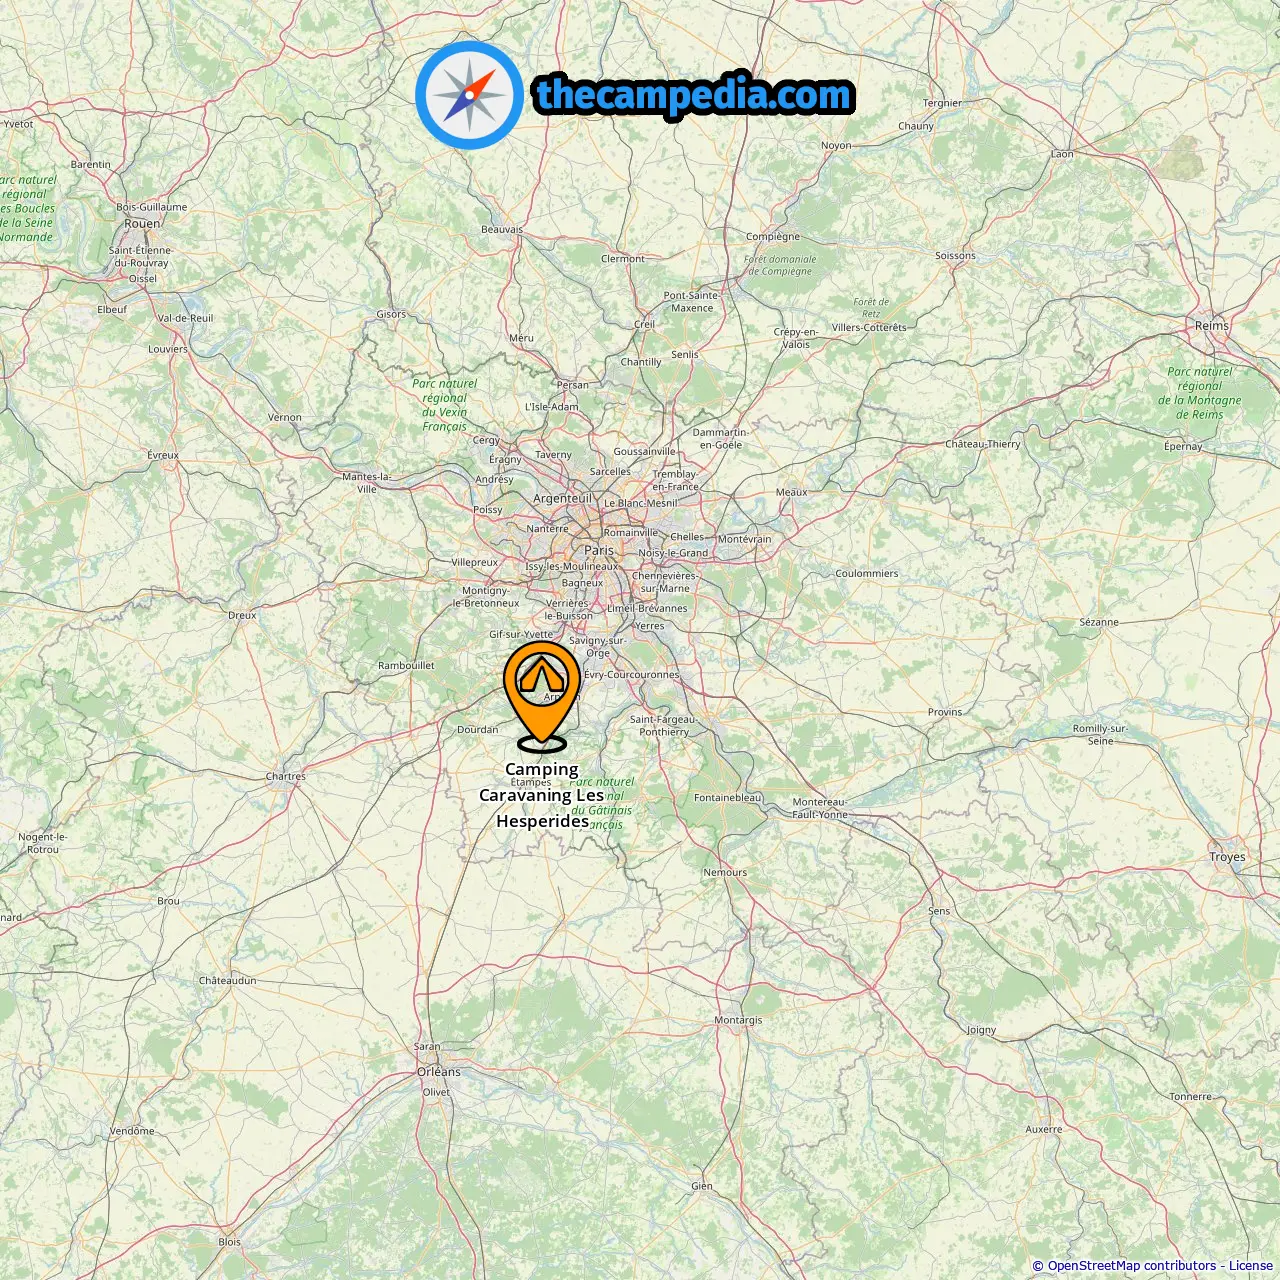This screenshot has height=1280, width=1280.
Task: Click the Auxerre town label
Action: (x=1044, y=1129)
